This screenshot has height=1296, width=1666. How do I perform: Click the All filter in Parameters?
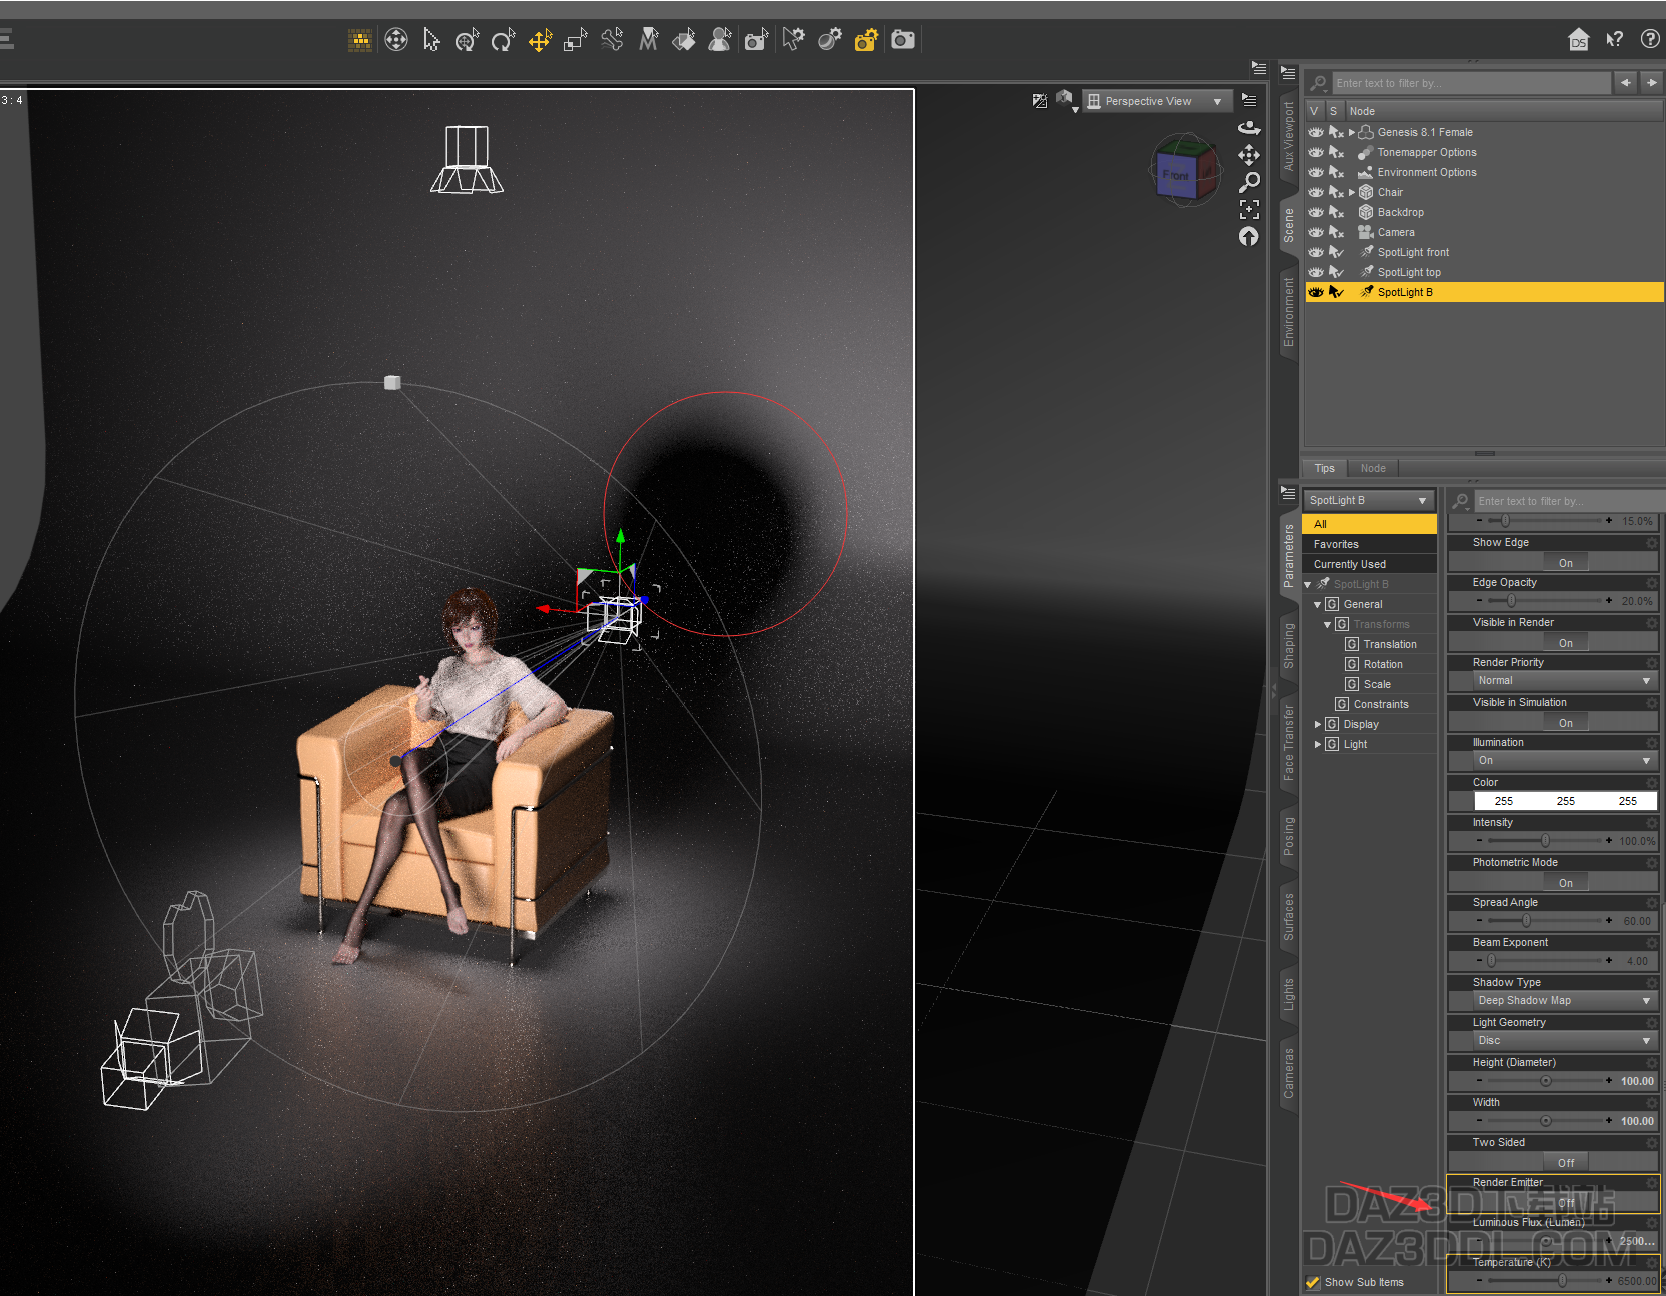tap(1369, 524)
